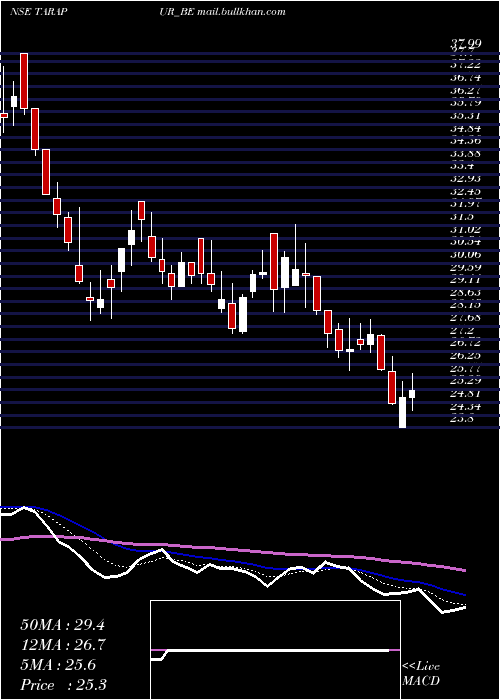Click the '12MA : 26.7' label
Image resolution: width=500 pixels, height=700 pixels.
[x=62, y=645]
